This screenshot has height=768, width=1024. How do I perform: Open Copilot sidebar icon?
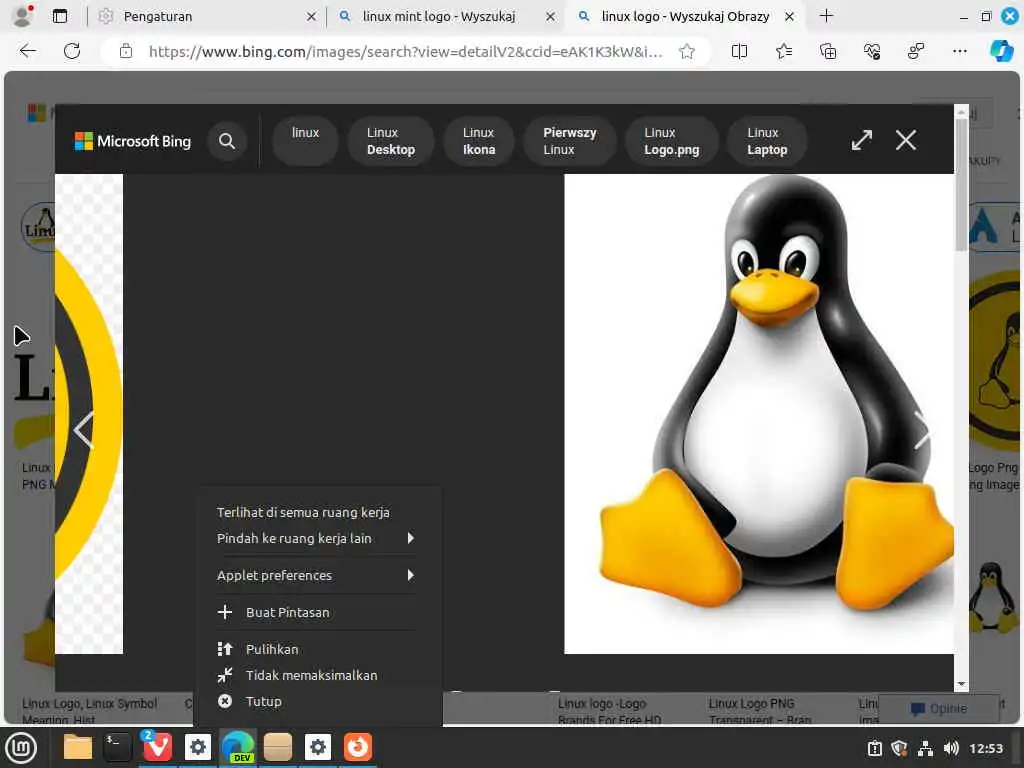pyautogui.click(x=1001, y=51)
